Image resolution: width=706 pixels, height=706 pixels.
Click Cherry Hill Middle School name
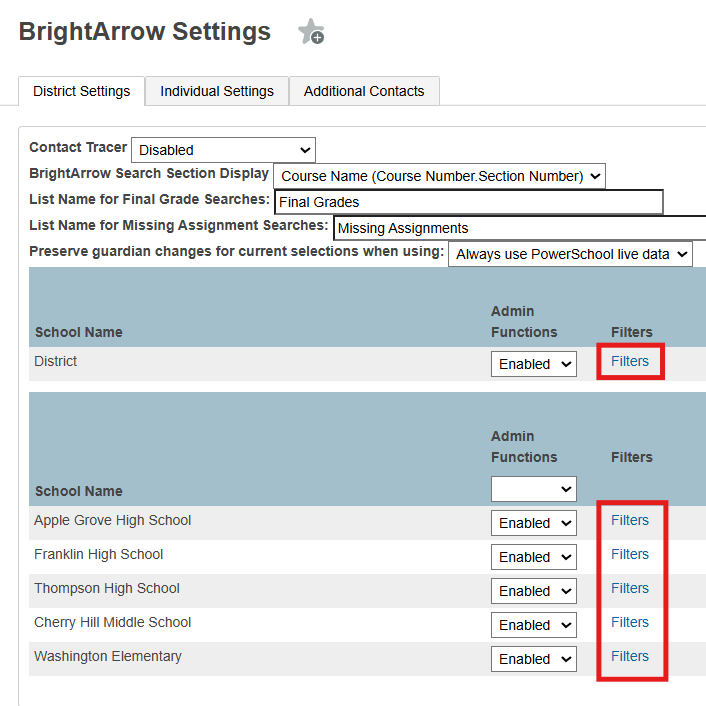pos(113,622)
